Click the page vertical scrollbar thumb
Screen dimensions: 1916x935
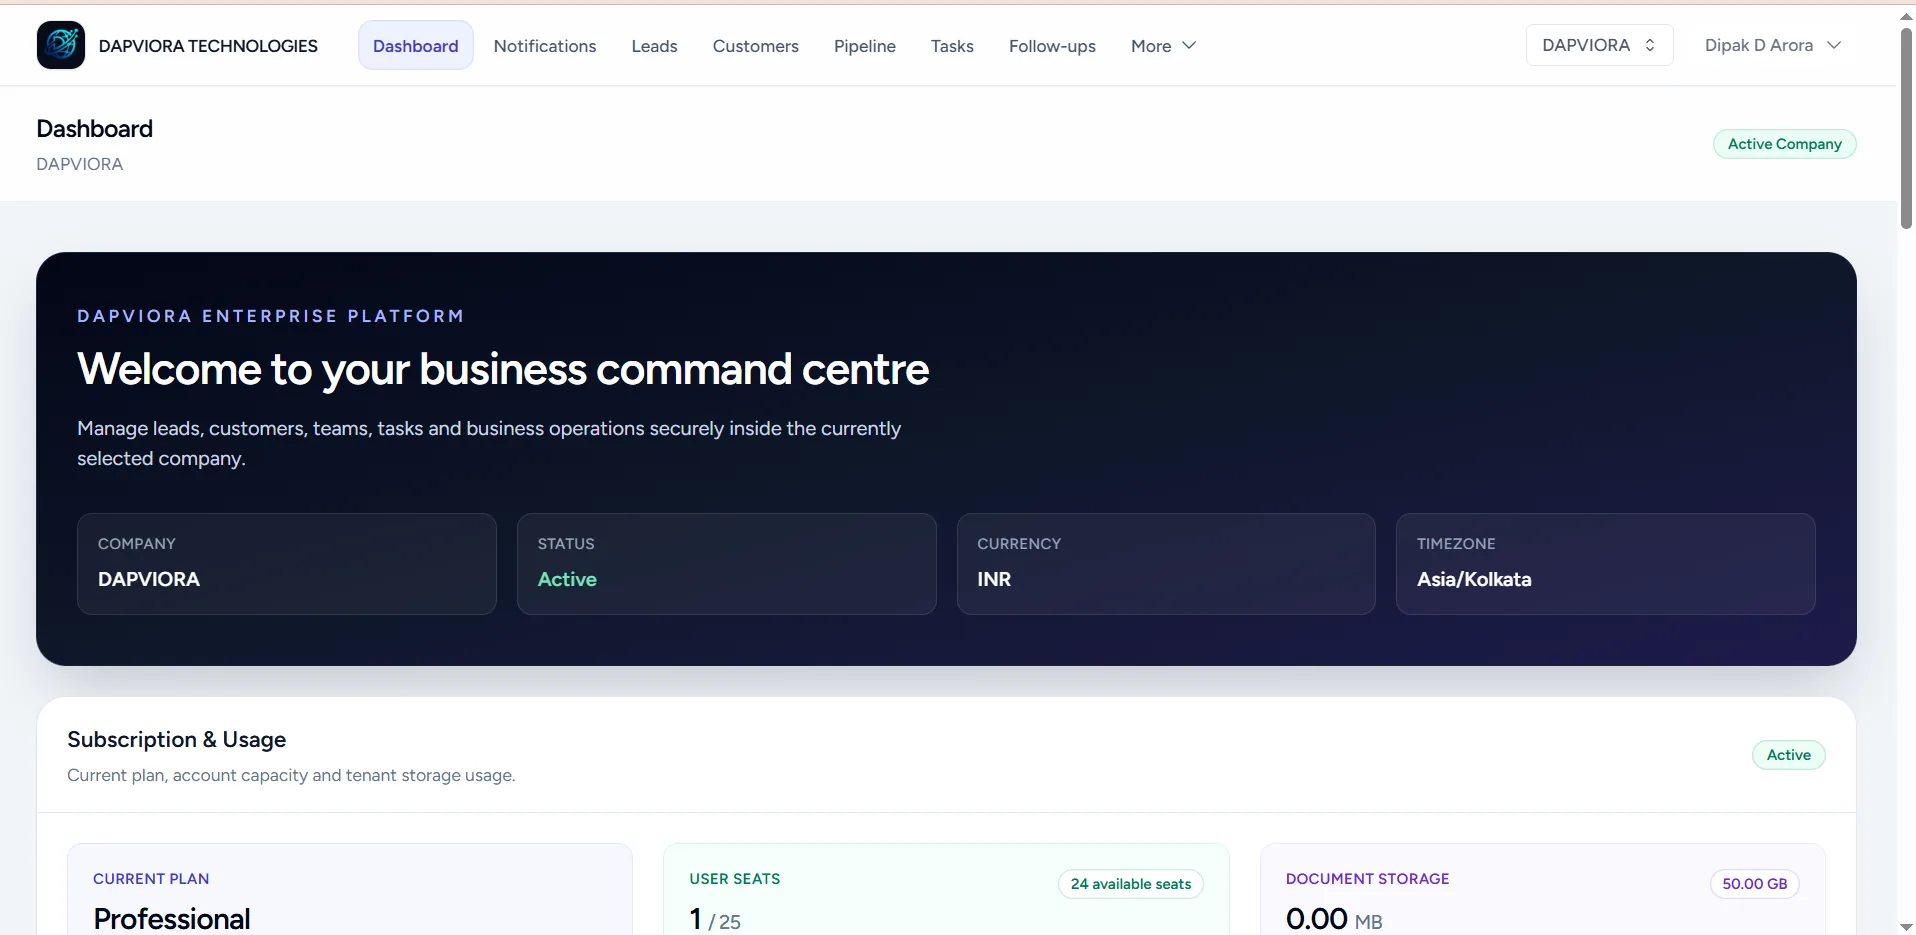click(1906, 128)
